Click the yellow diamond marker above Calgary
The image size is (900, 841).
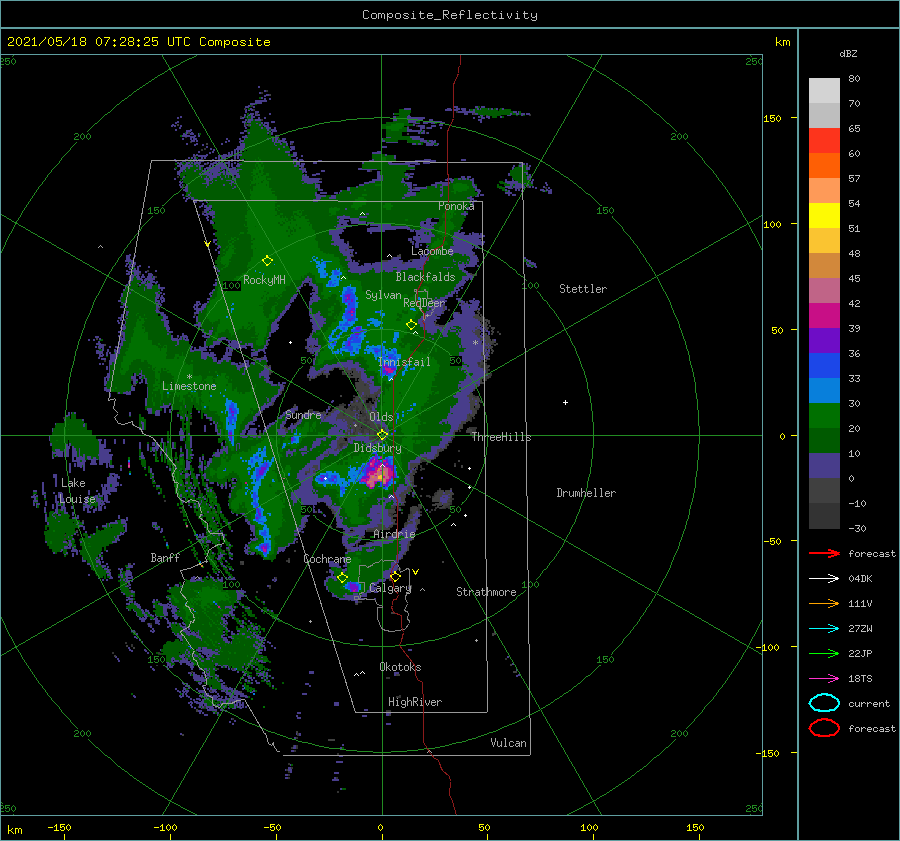(395, 576)
